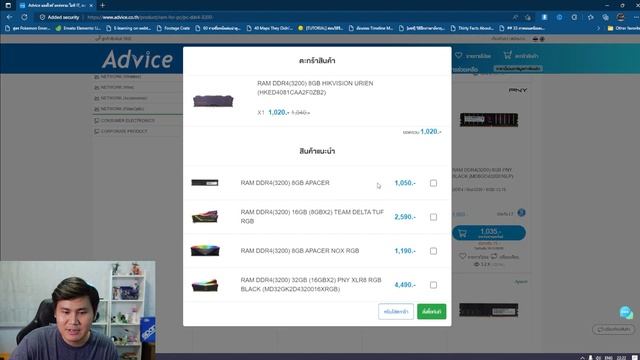Open the taskbar clock
This screenshot has width=640, height=360.
tap(622, 357)
